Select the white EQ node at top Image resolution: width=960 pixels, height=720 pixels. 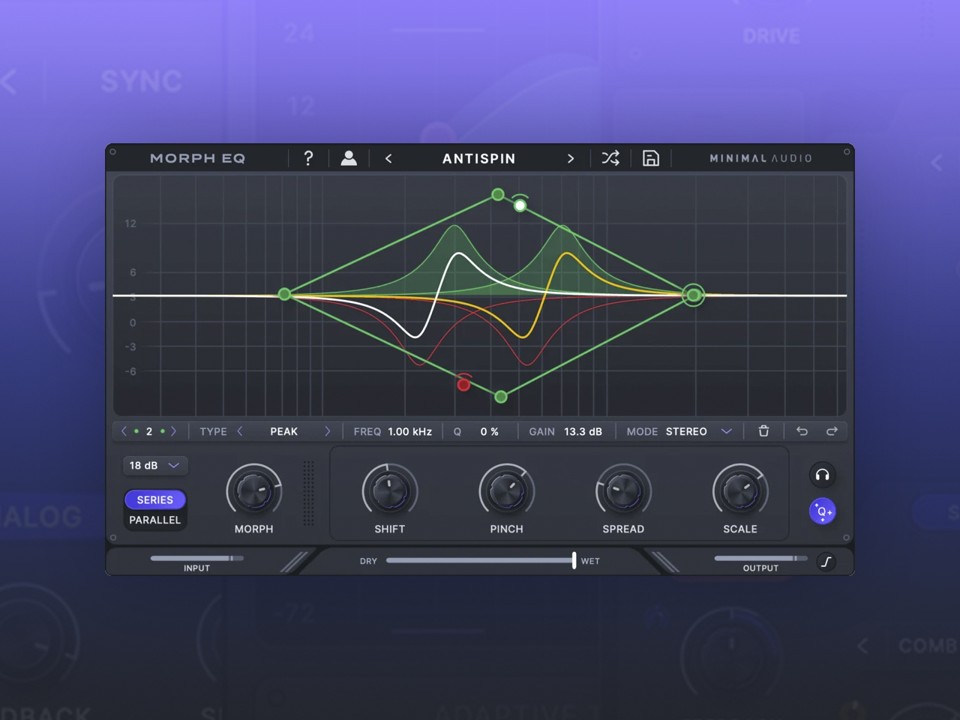point(520,205)
